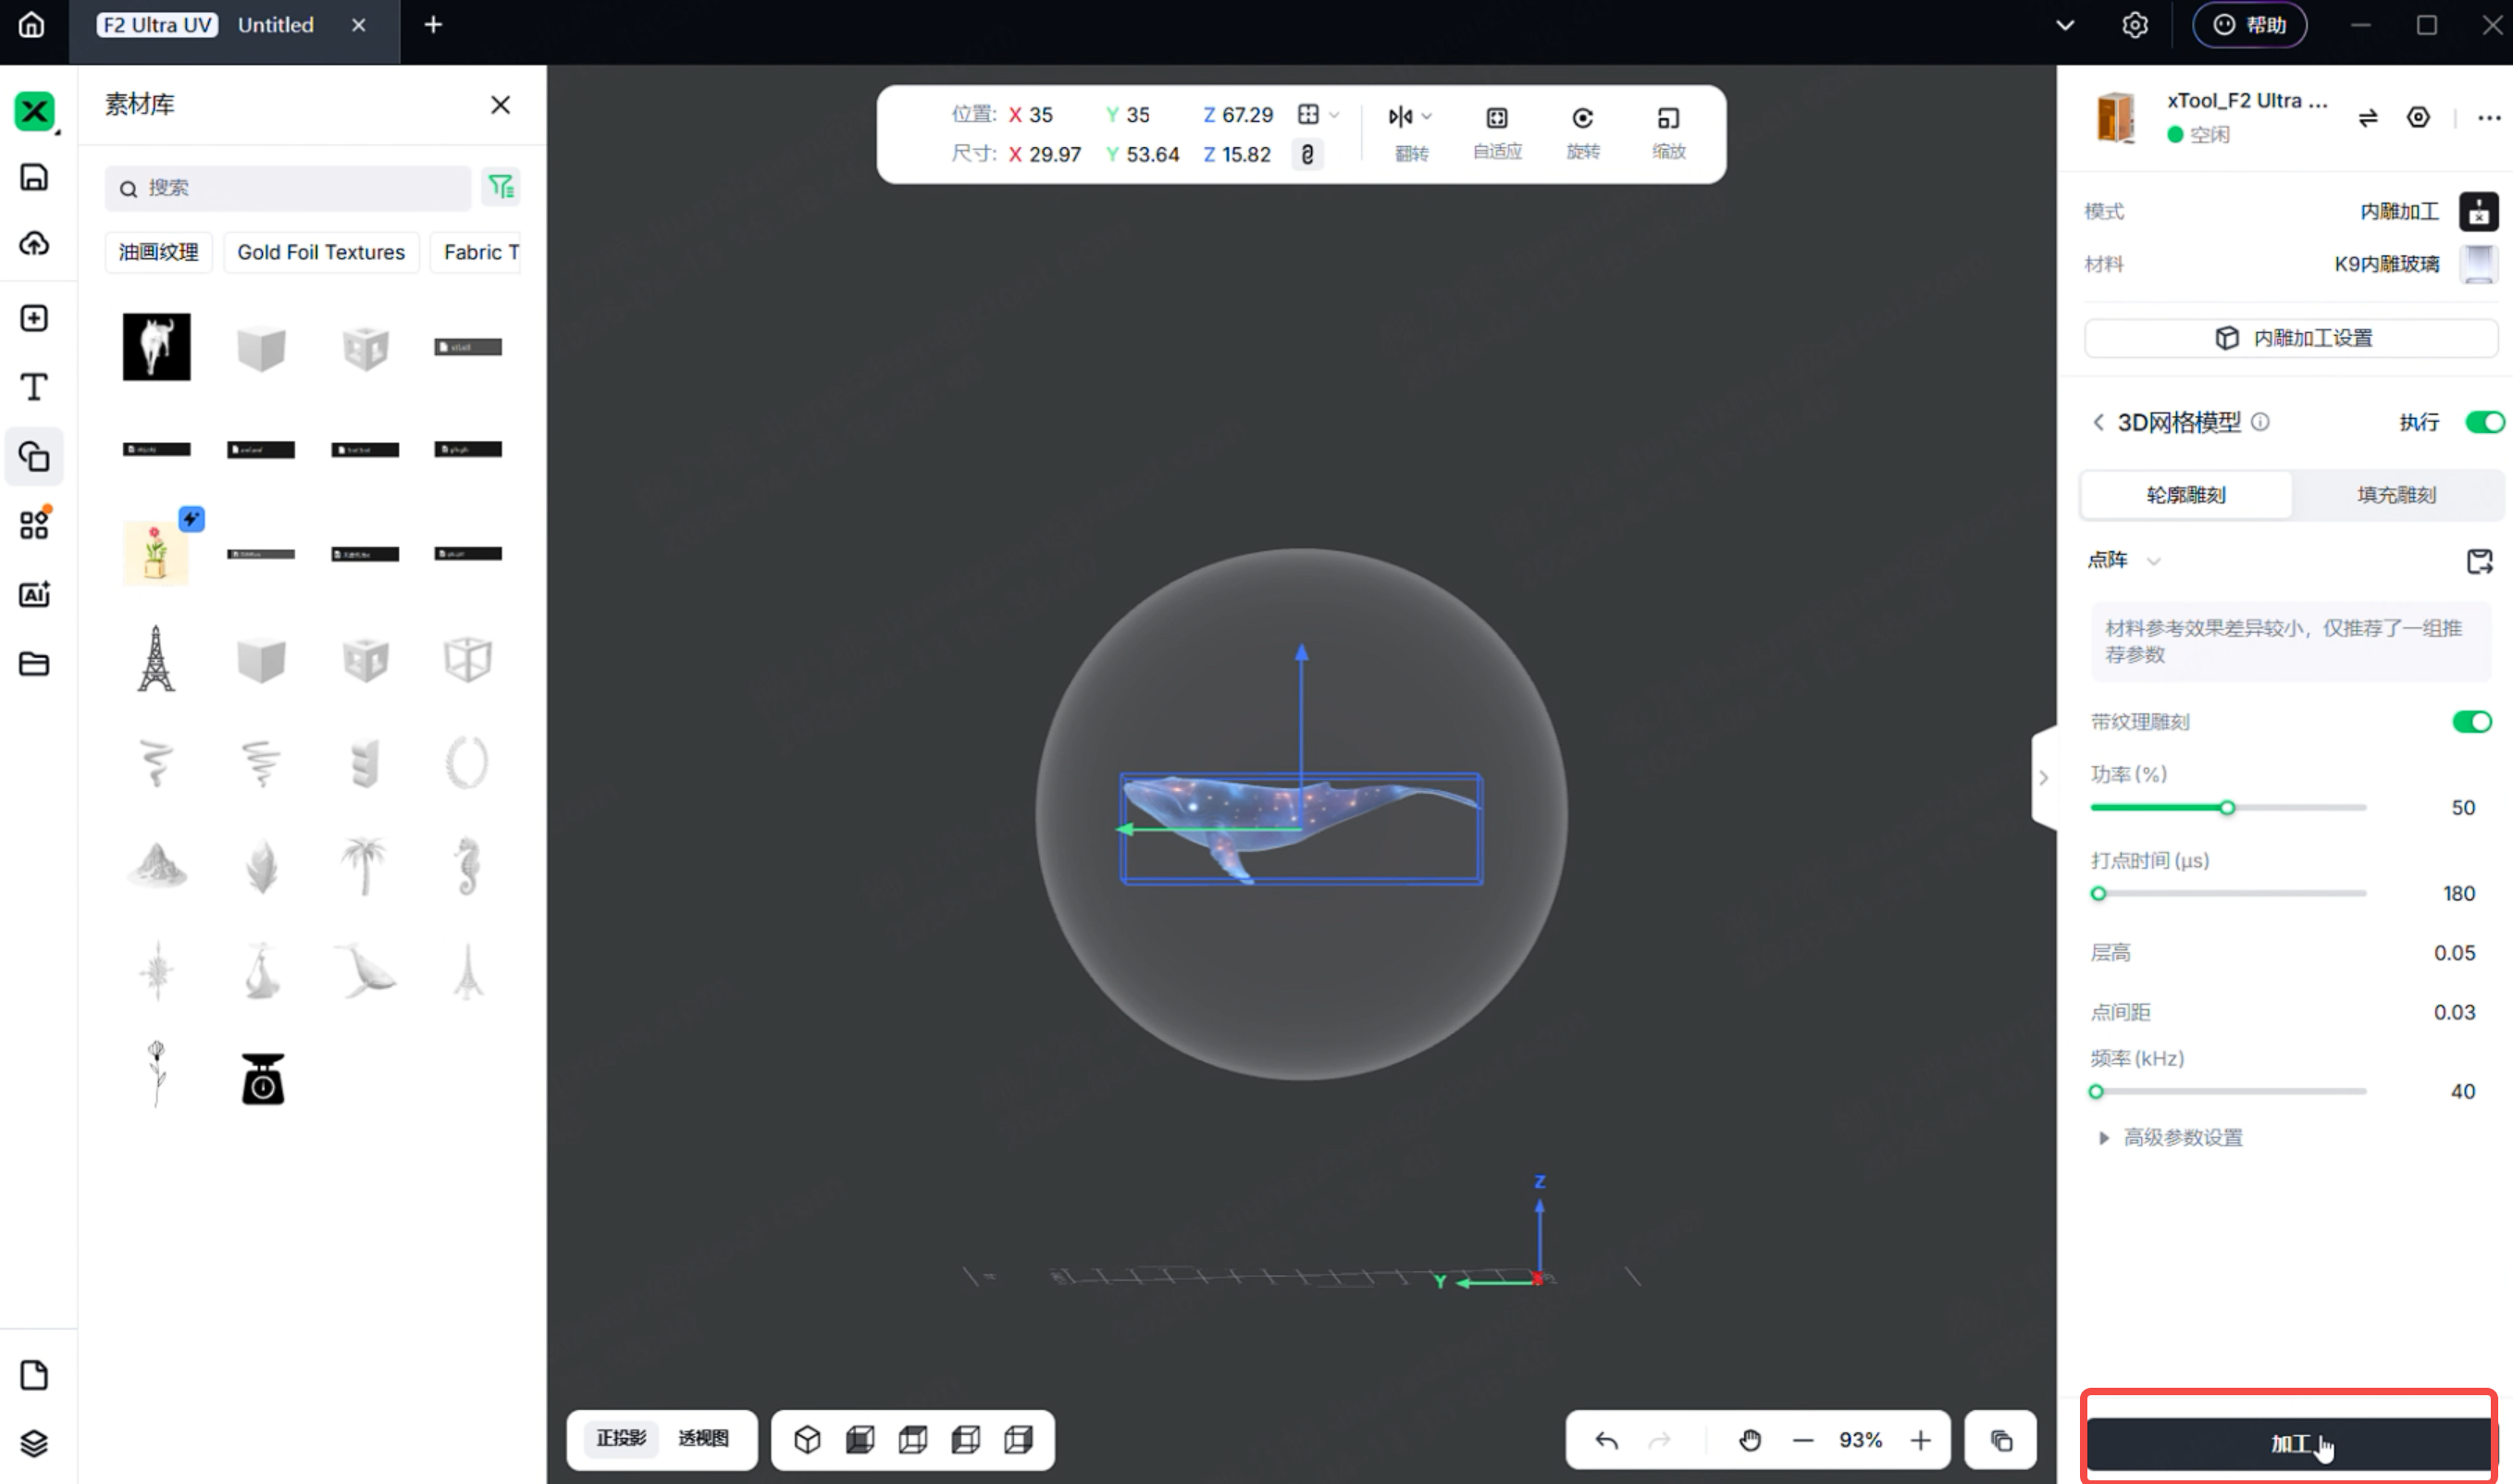2513x1484 pixels.
Task: Collapse the right panel with arrow handle
Action: (2044, 777)
